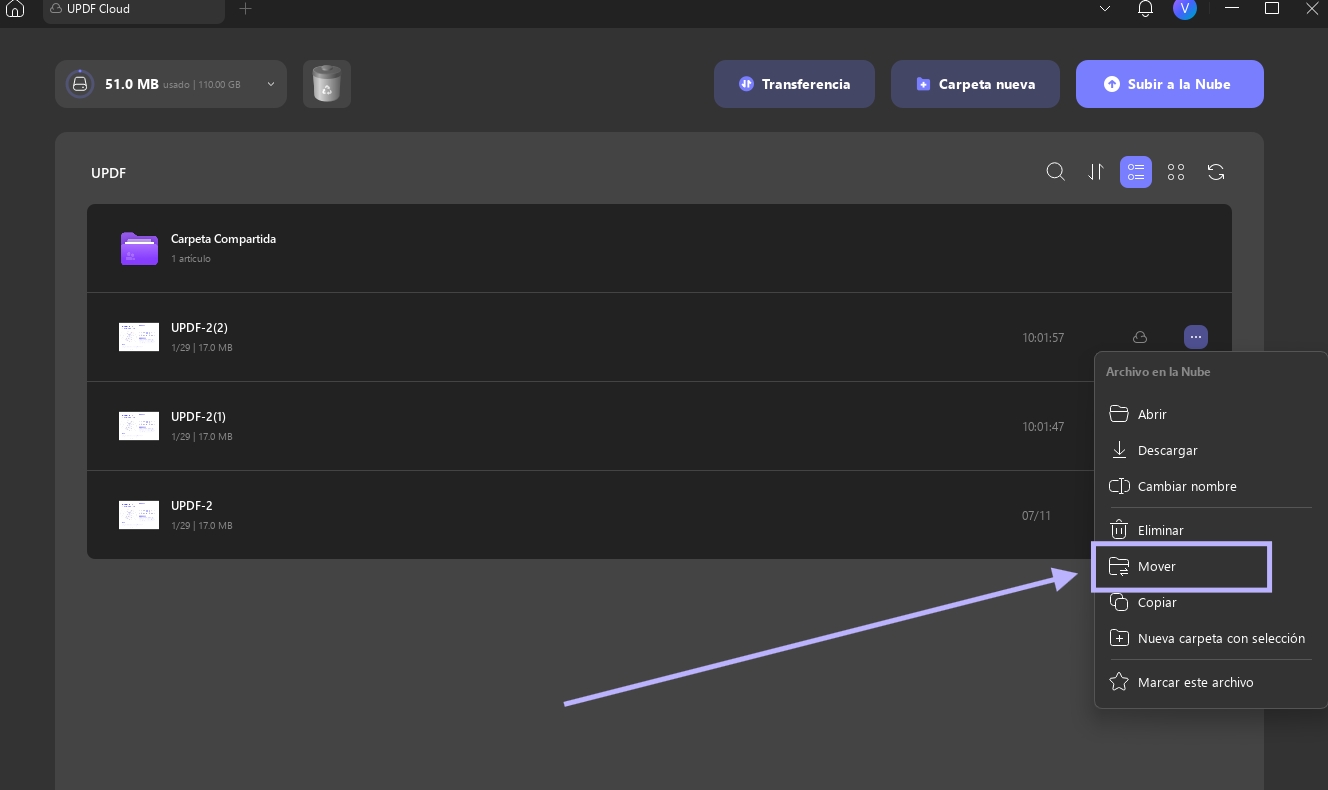Screen dimensions: 1328x790
Task: Switch to list view
Action: coord(1136,172)
